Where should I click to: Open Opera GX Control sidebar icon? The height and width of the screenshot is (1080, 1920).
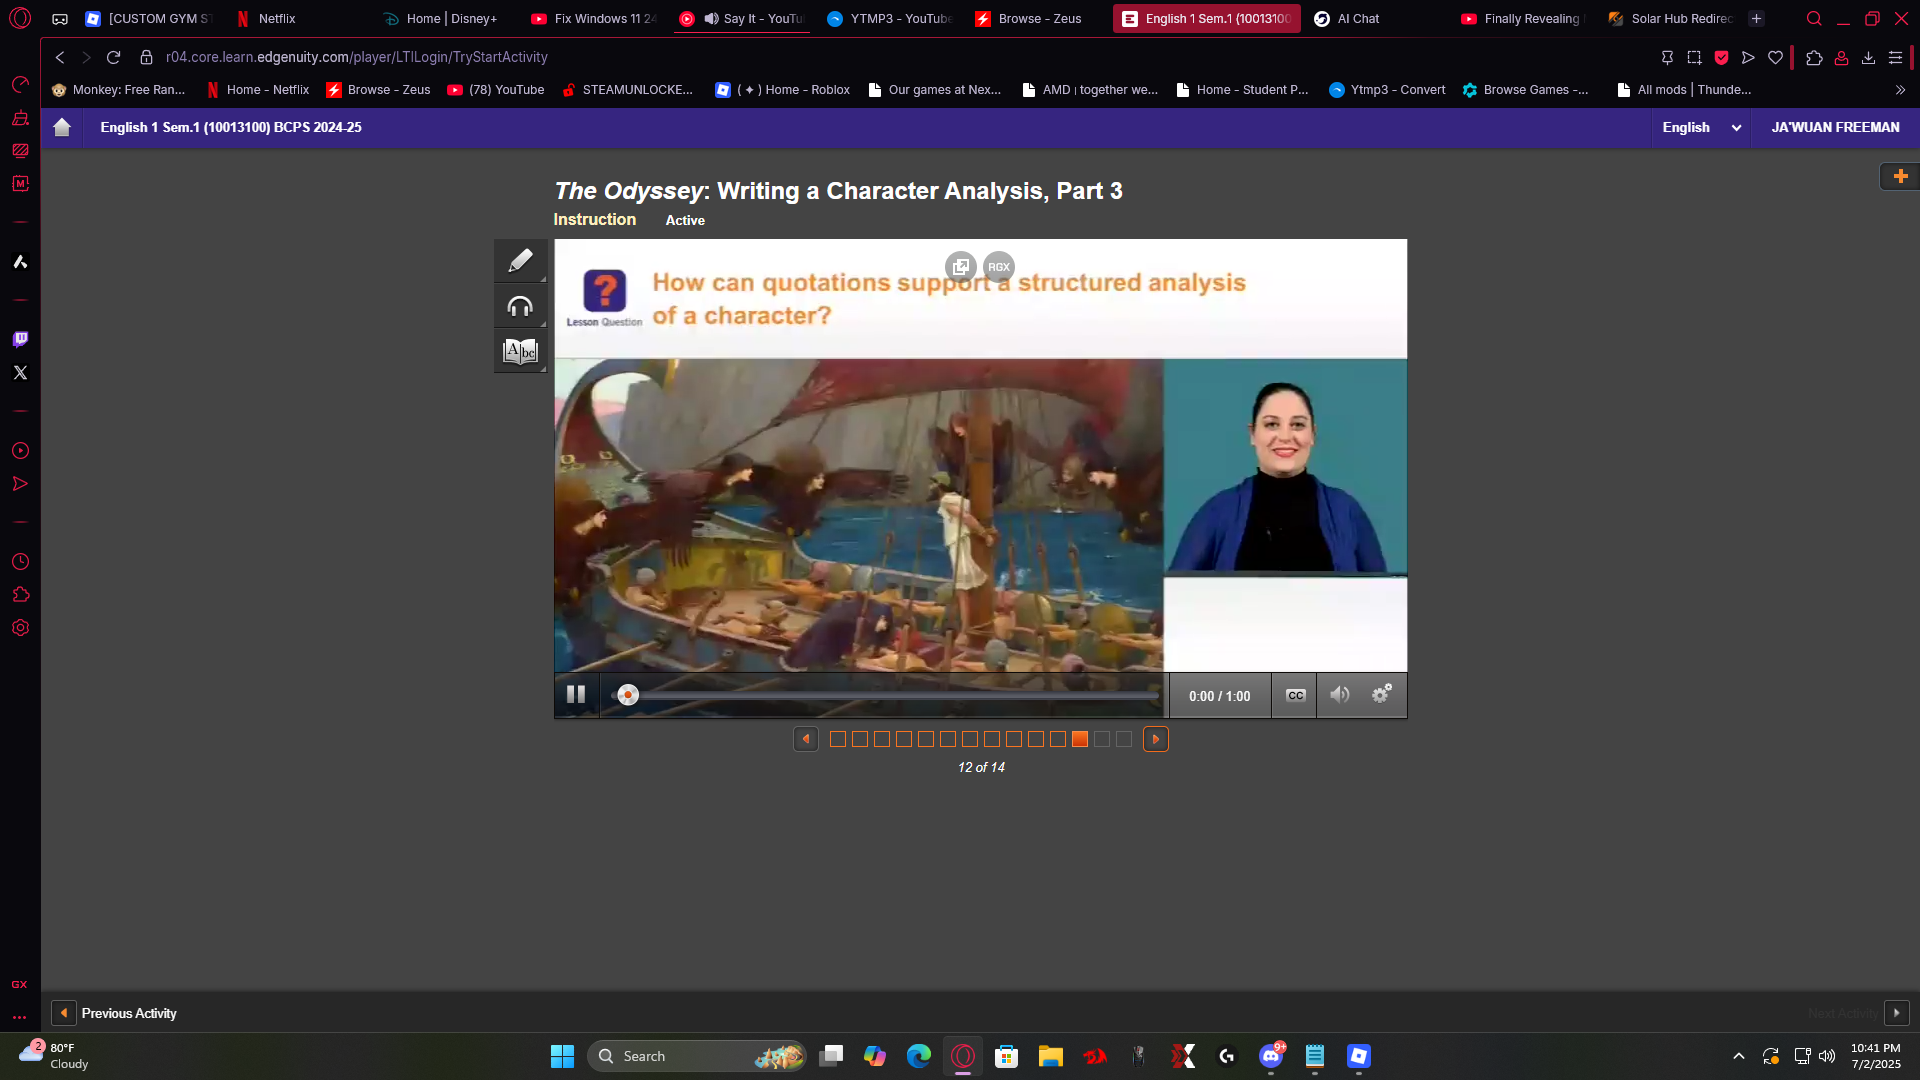[20, 84]
